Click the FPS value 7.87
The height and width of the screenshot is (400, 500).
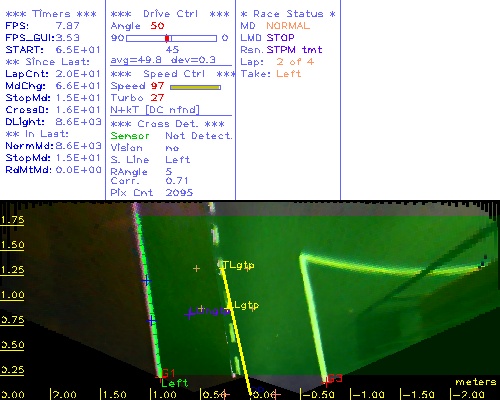pyautogui.click(x=68, y=26)
